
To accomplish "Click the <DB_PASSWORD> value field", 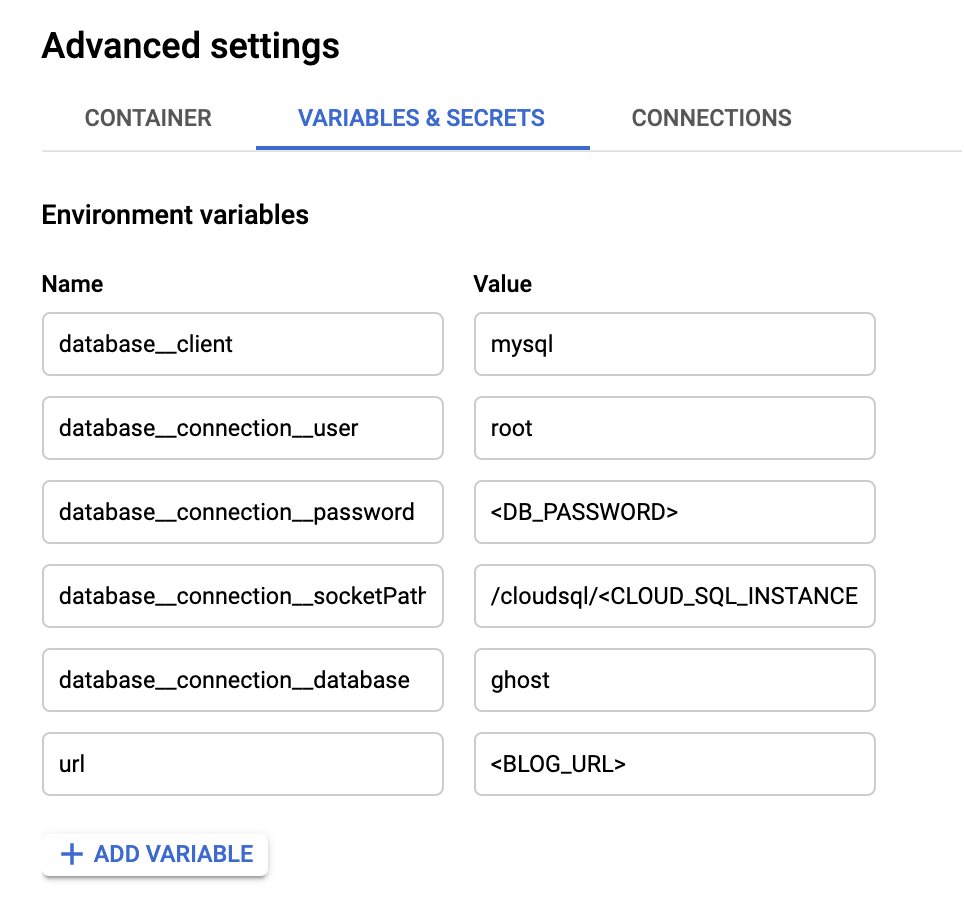I will [x=674, y=512].
